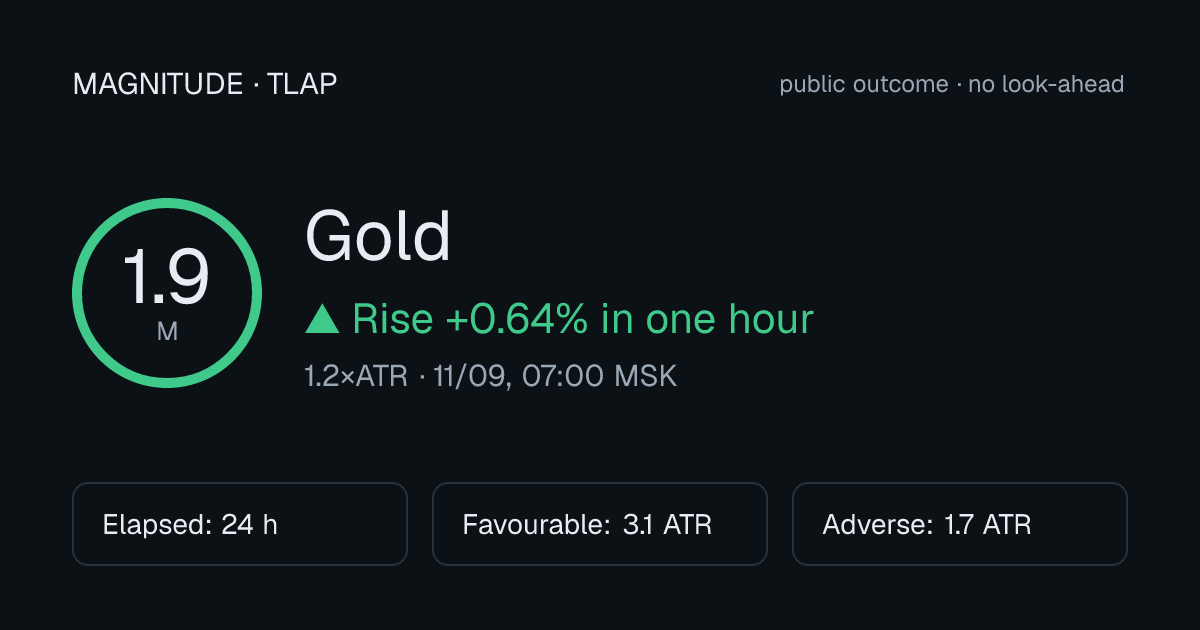Click the 11/09, 07:00 MSK timestamp
Image resolution: width=1200 pixels, height=630 pixels.
(555, 377)
